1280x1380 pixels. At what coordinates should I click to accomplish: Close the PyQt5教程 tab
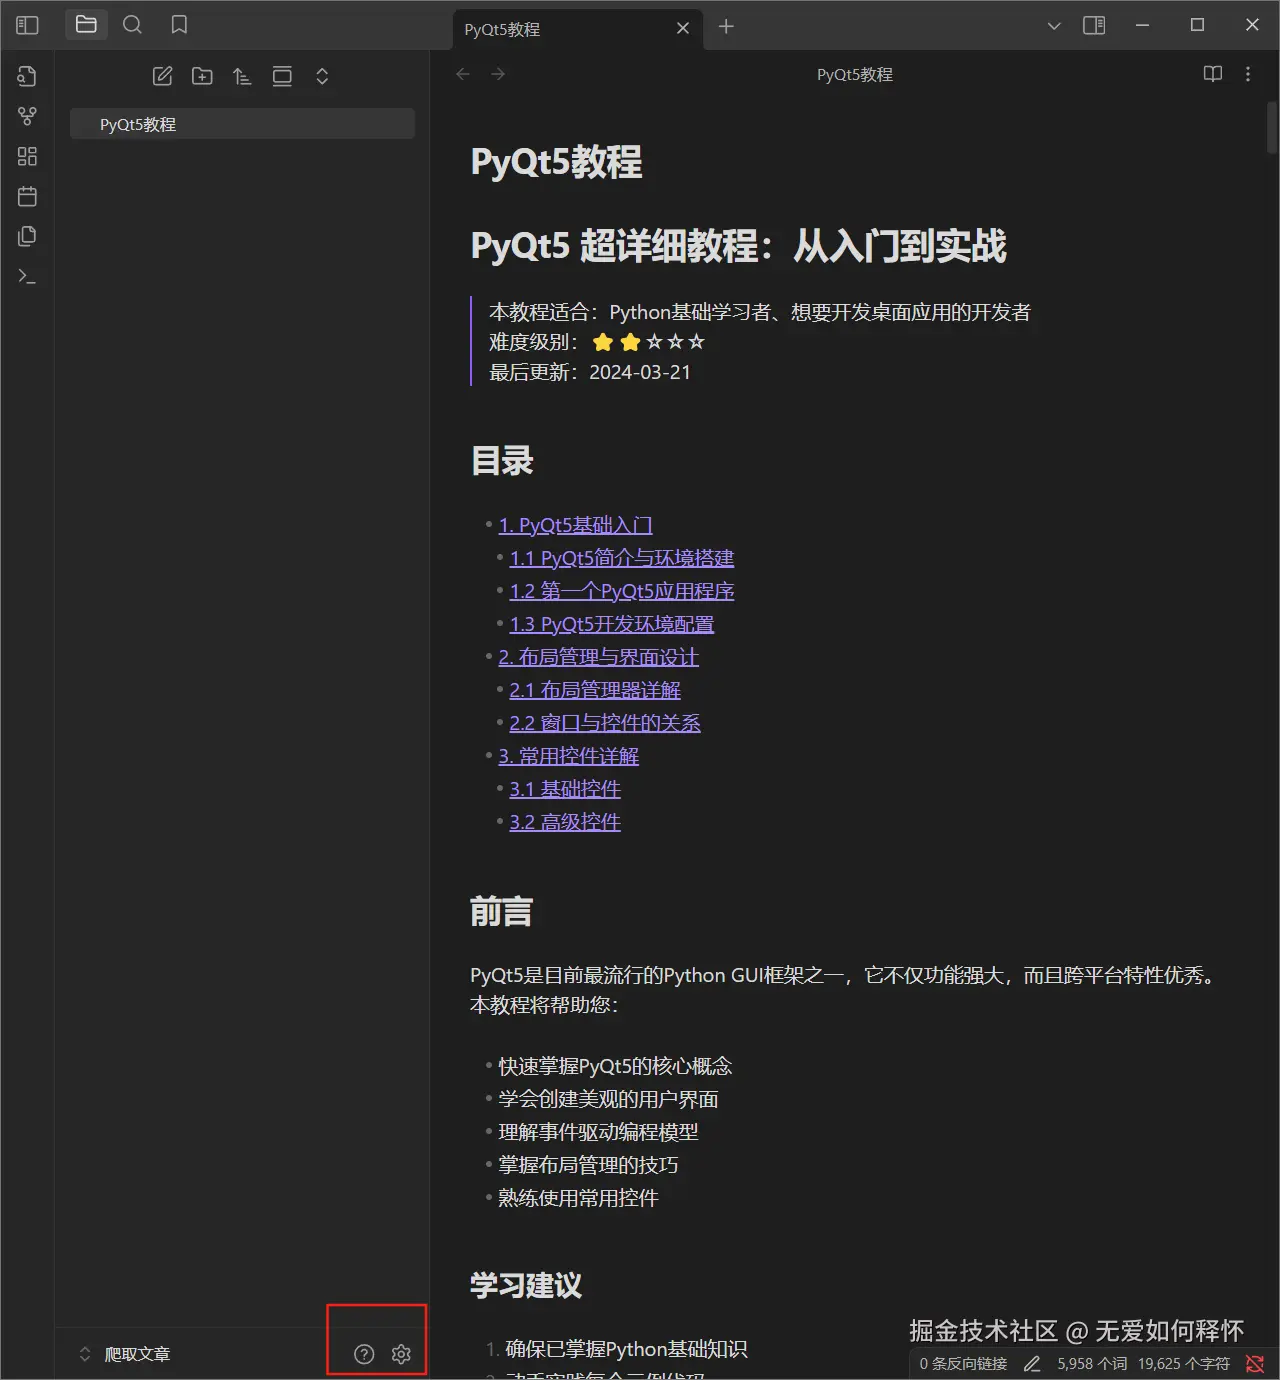point(683,28)
